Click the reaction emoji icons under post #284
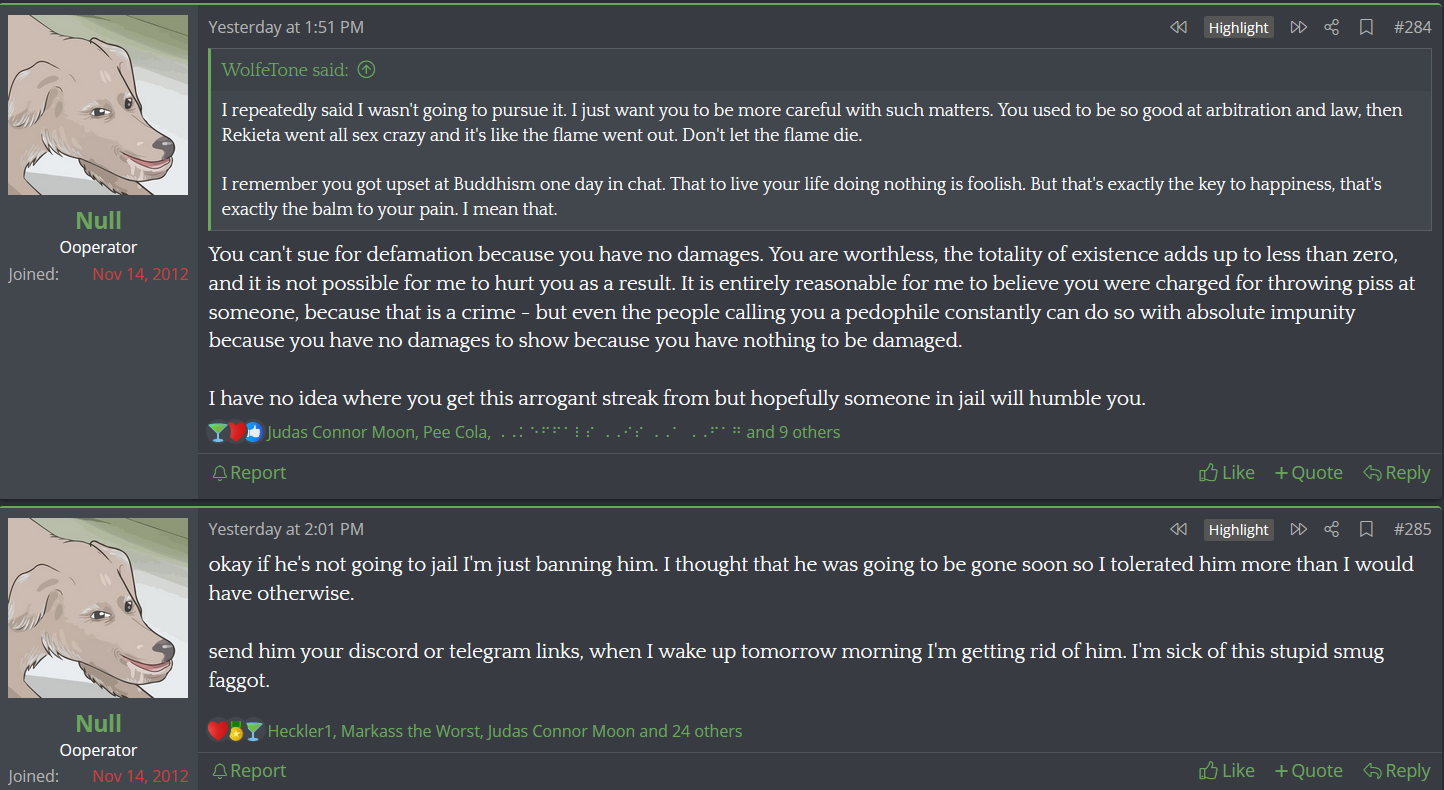Image resolution: width=1444 pixels, height=790 pixels. point(234,432)
